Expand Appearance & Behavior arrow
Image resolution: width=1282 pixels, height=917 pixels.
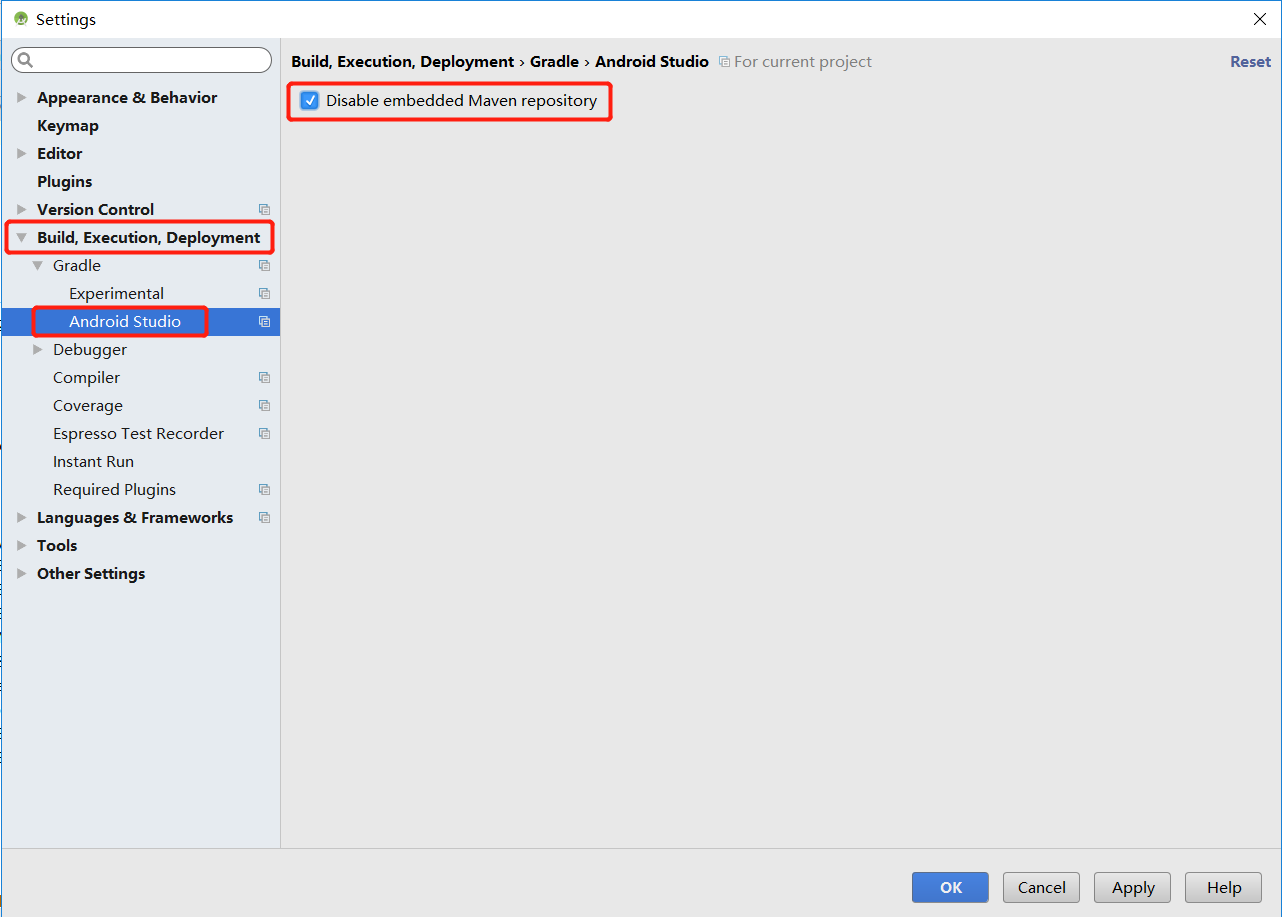coord(21,98)
